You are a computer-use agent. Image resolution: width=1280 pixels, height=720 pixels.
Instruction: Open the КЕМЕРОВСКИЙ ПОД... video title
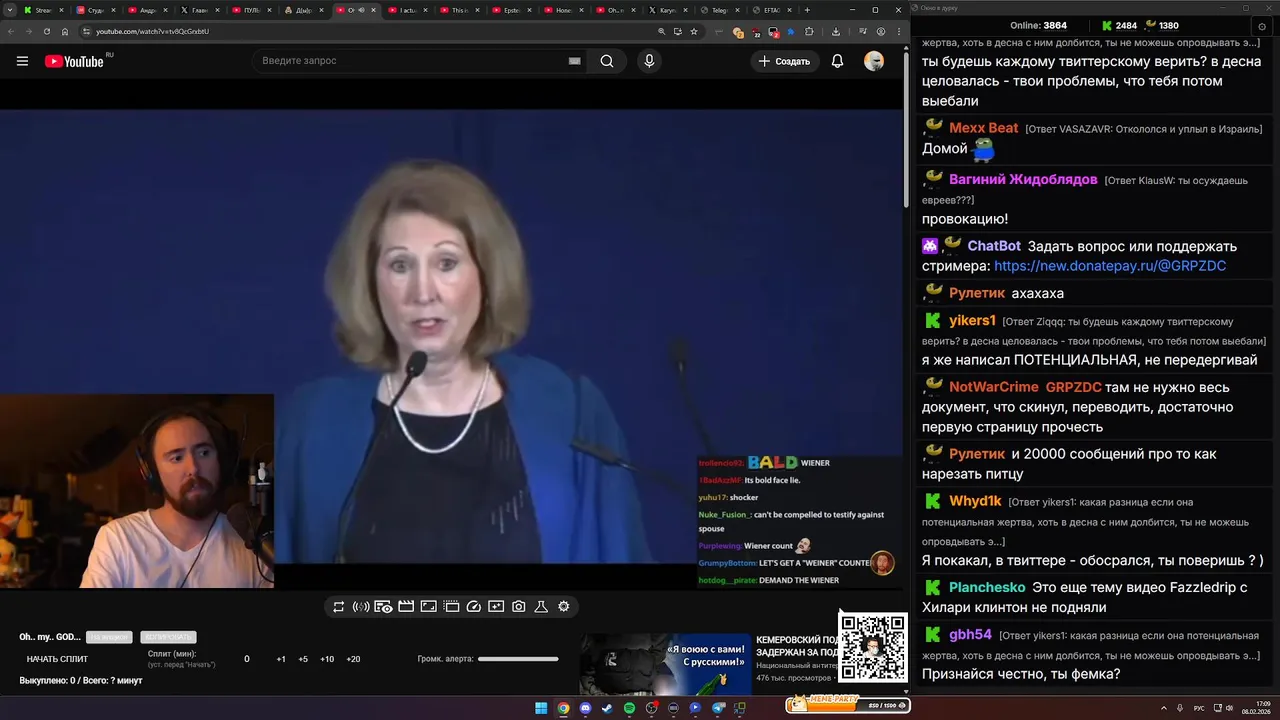[x=797, y=645]
